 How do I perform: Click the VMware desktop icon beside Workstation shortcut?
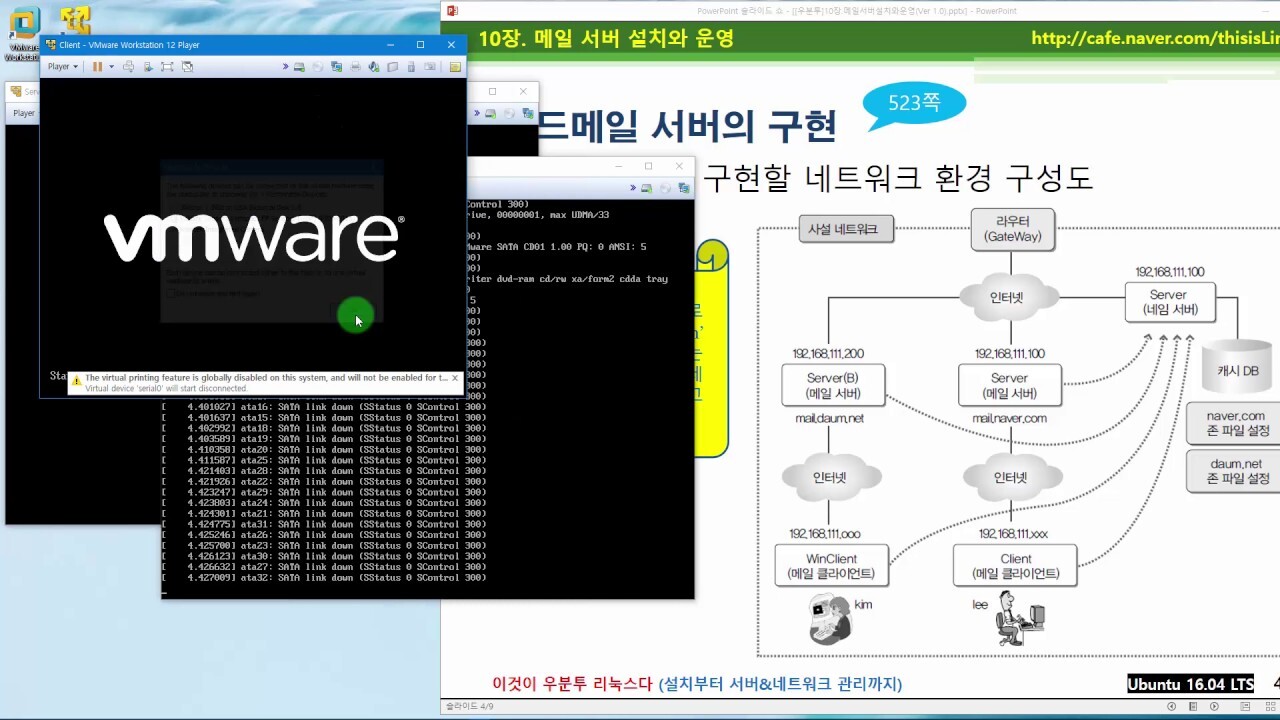coord(75,22)
